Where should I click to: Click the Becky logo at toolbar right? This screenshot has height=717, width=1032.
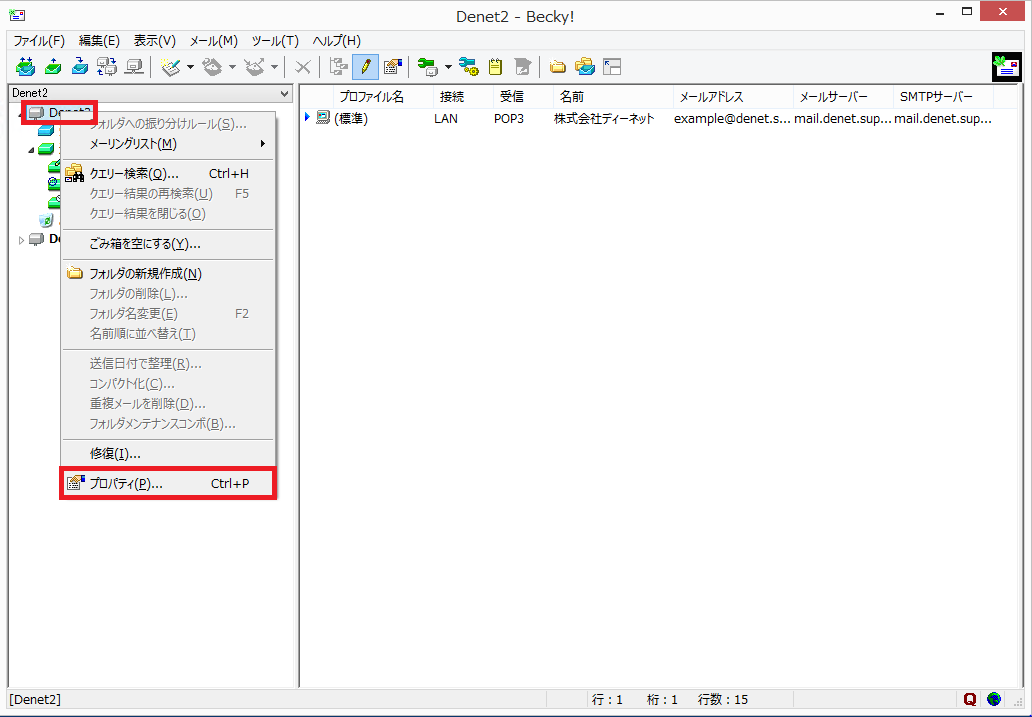[x=1006, y=66]
